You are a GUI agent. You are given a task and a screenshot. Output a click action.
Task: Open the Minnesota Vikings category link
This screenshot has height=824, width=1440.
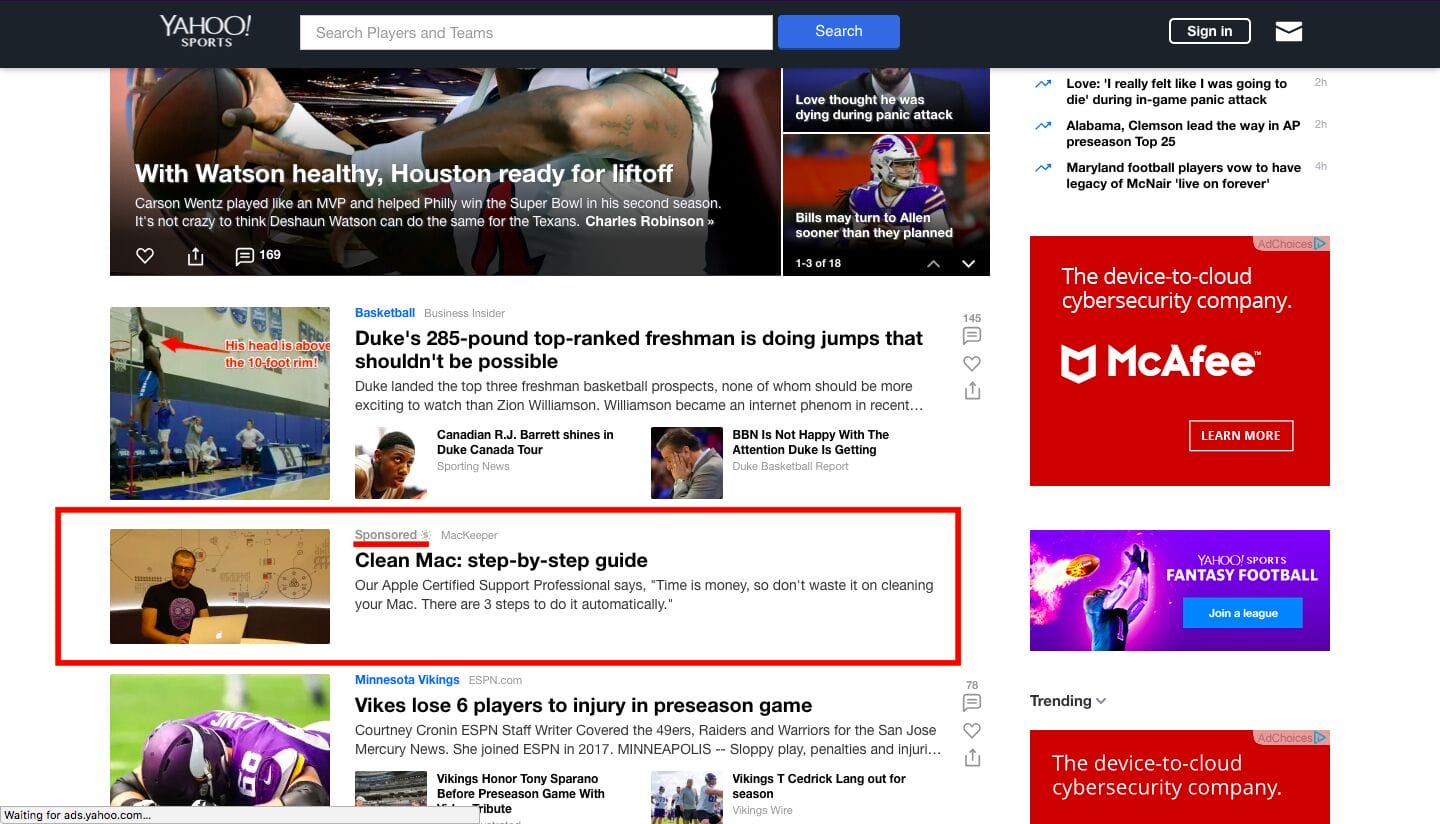click(x=407, y=680)
